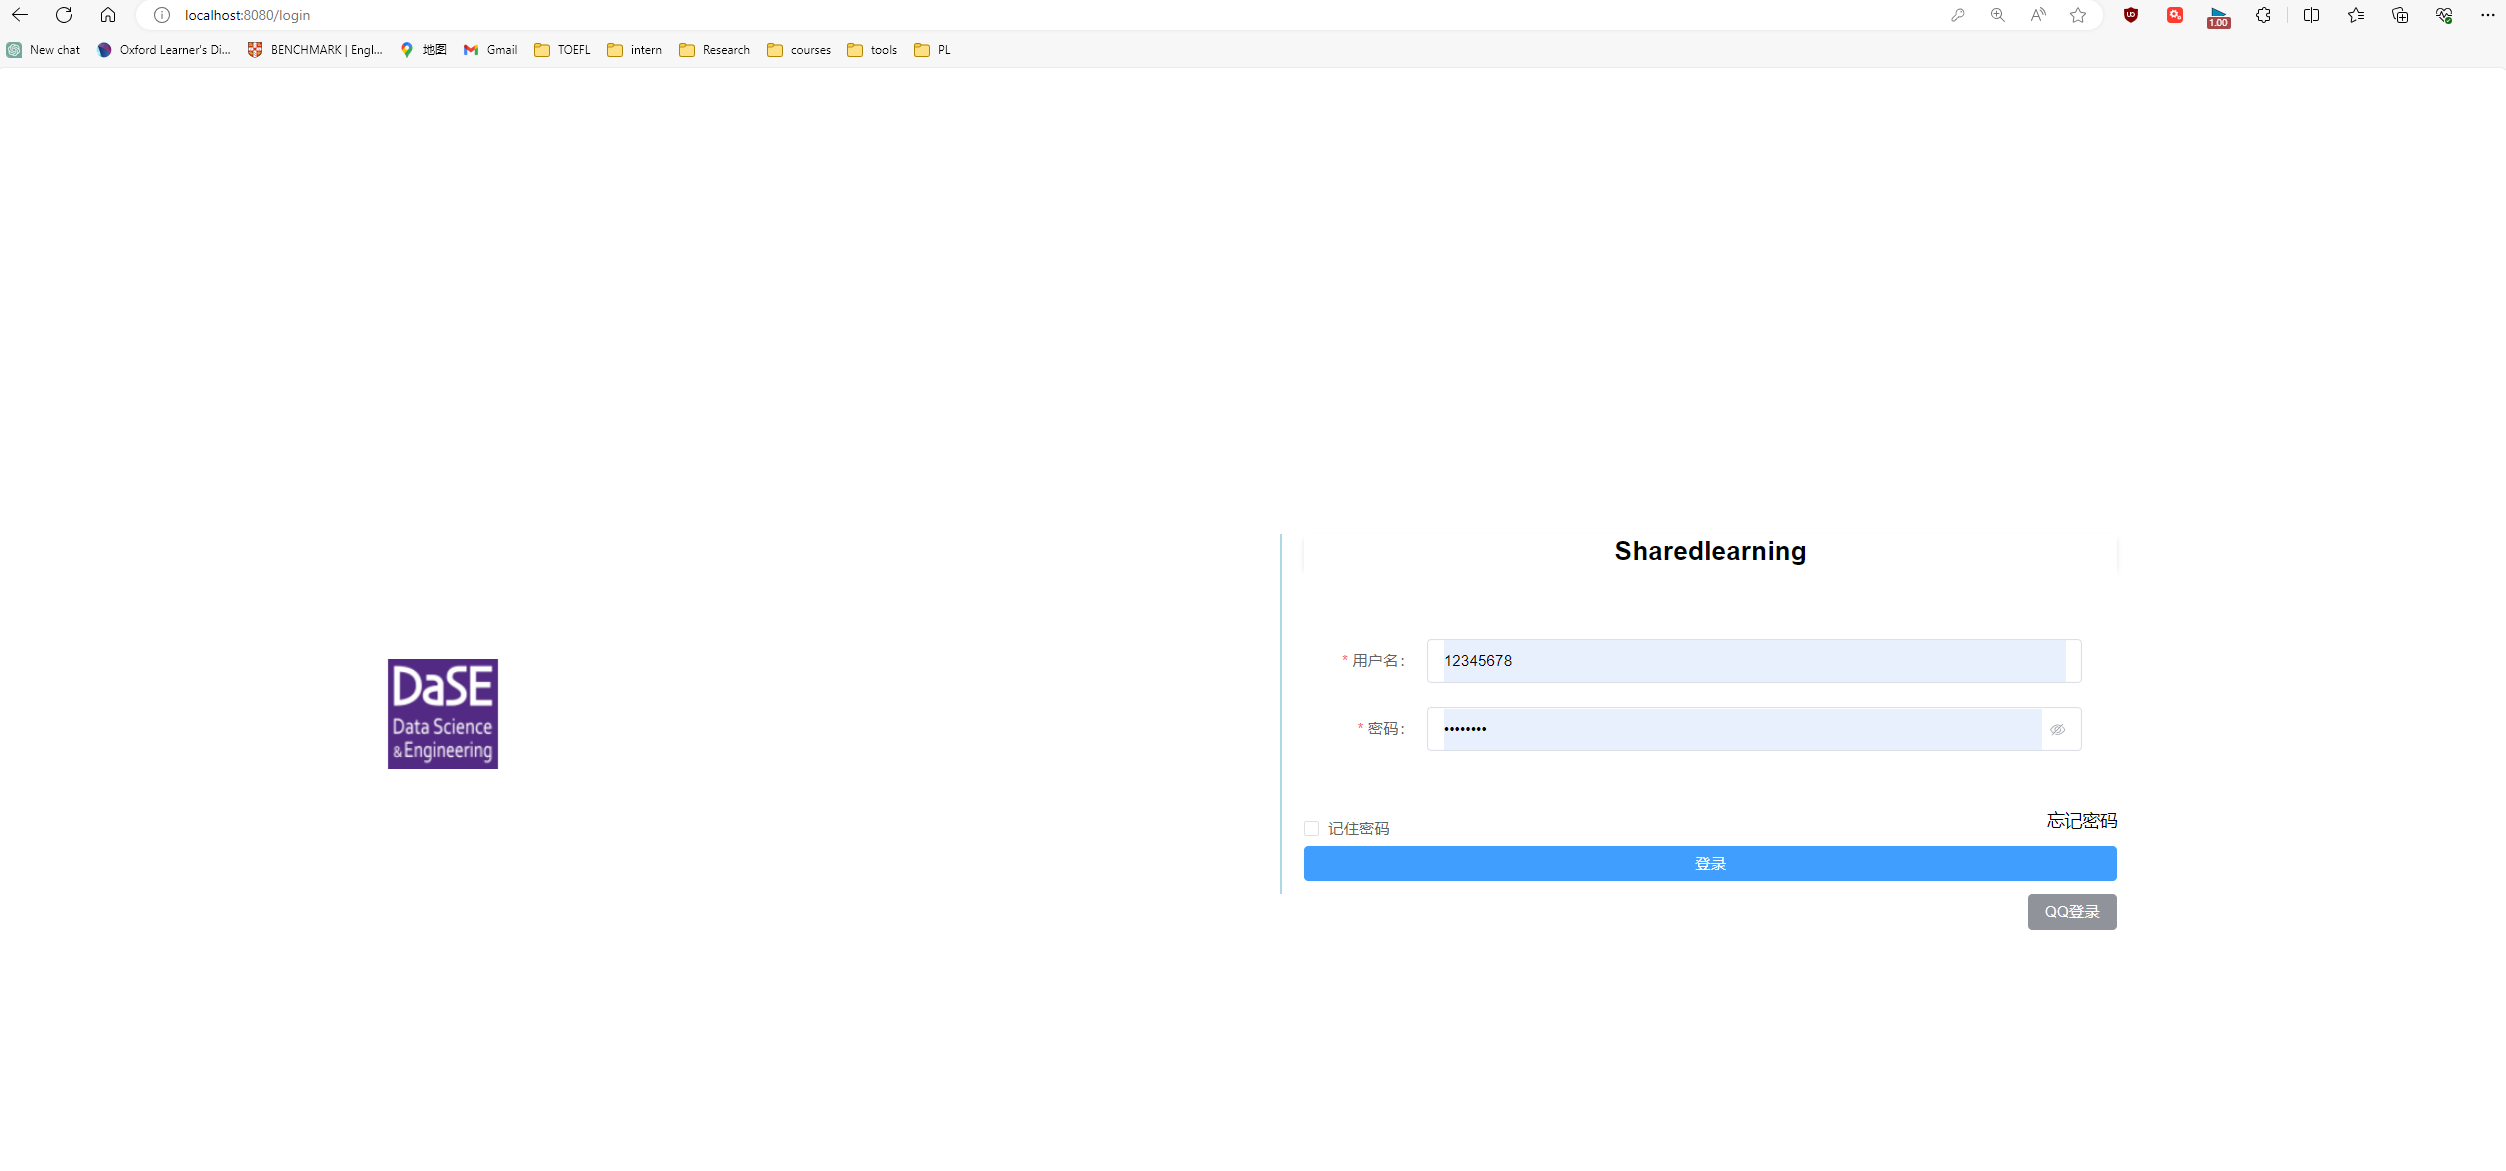Image resolution: width=2506 pixels, height=1171 pixels.
Task: Click the refresh/reload page icon
Action: click(64, 14)
